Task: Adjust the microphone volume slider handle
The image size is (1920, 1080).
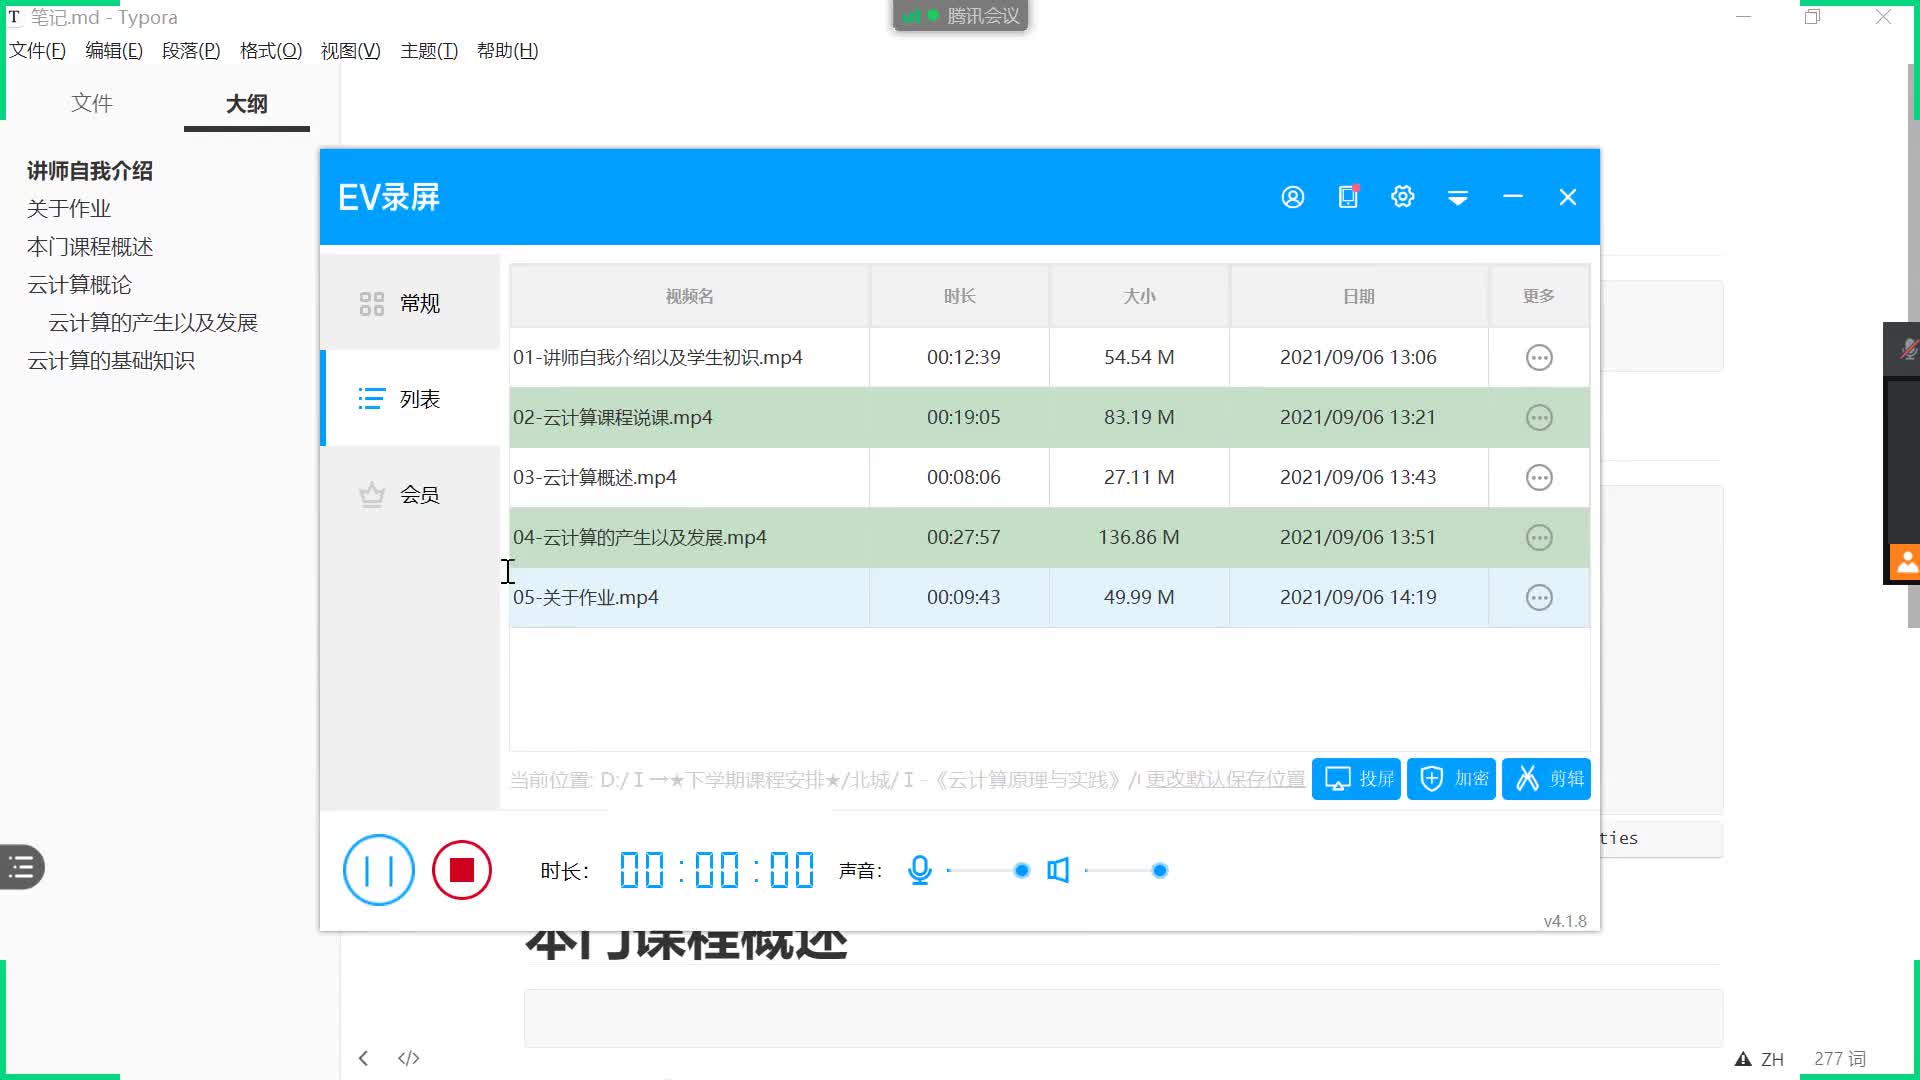Action: [1021, 871]
